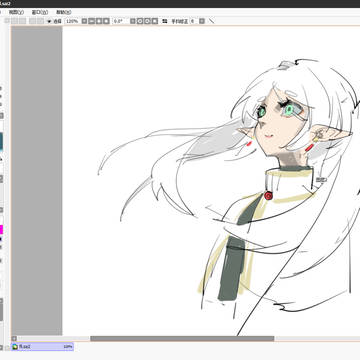Open the zoom percentage dropdown arrow
The image size is (360, 360).
pyautogui.click(x=84, y=21)
